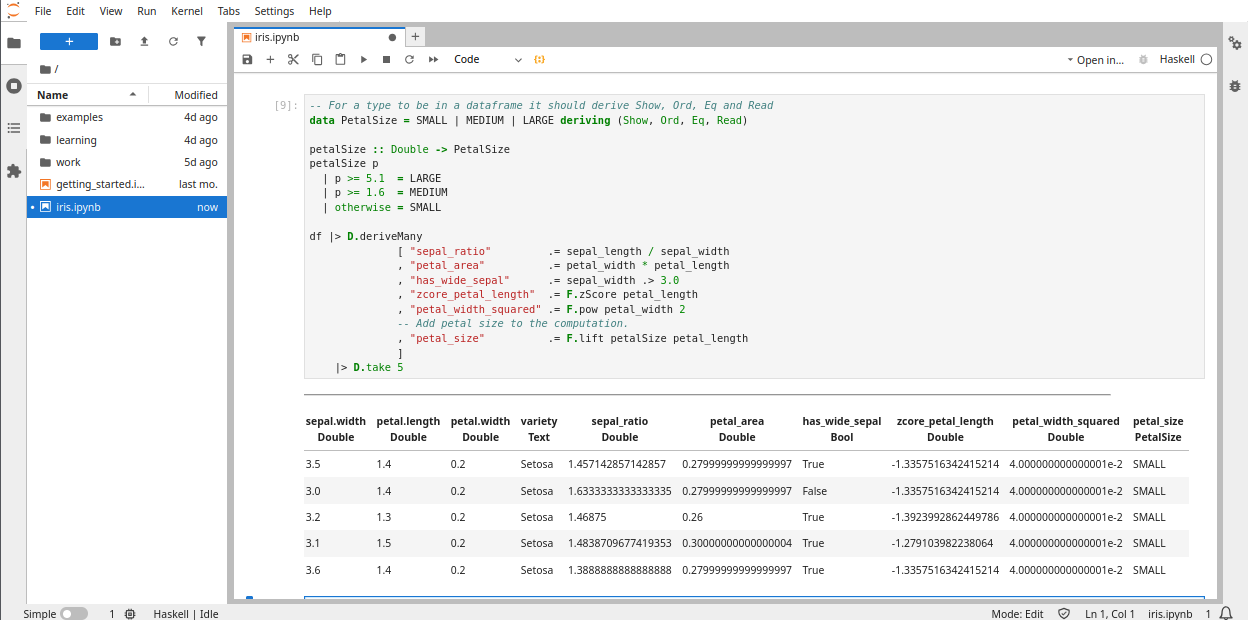Close the iris.ipynb tab unsaved dot
The image size is (1248, 620).
[x=392, y=37]
